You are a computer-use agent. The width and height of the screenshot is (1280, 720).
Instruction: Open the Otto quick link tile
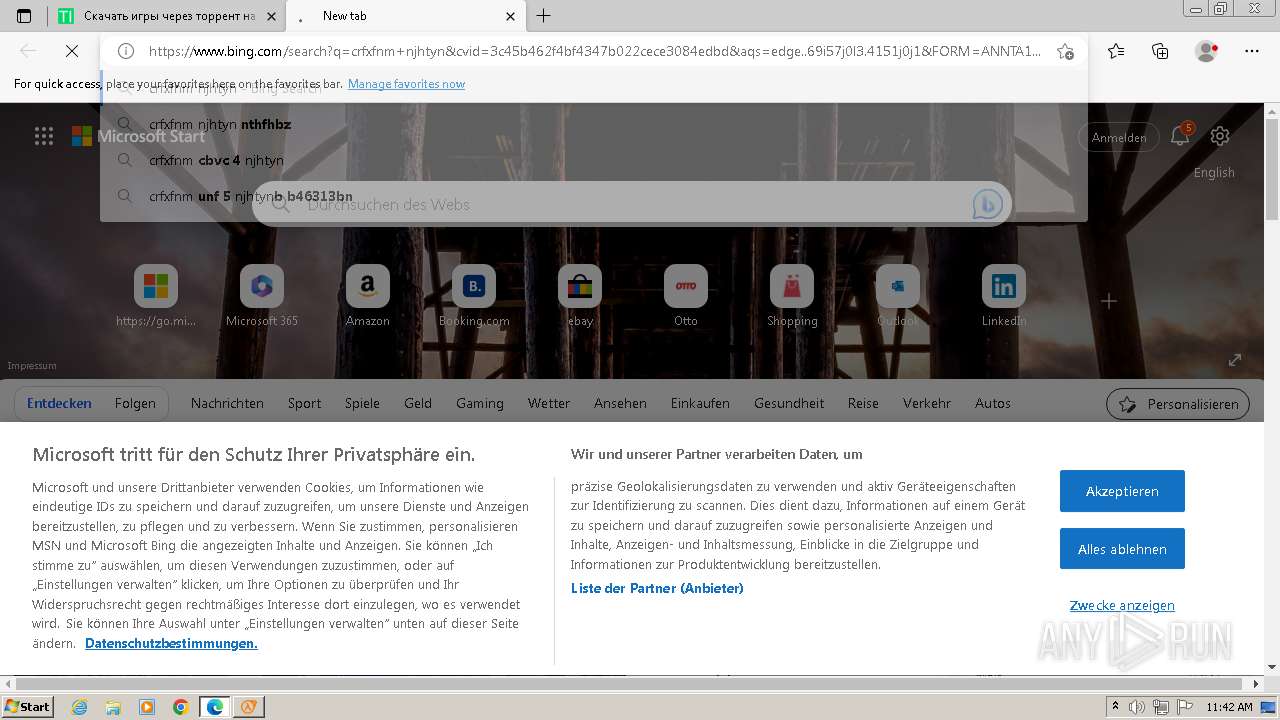point(686,297)
